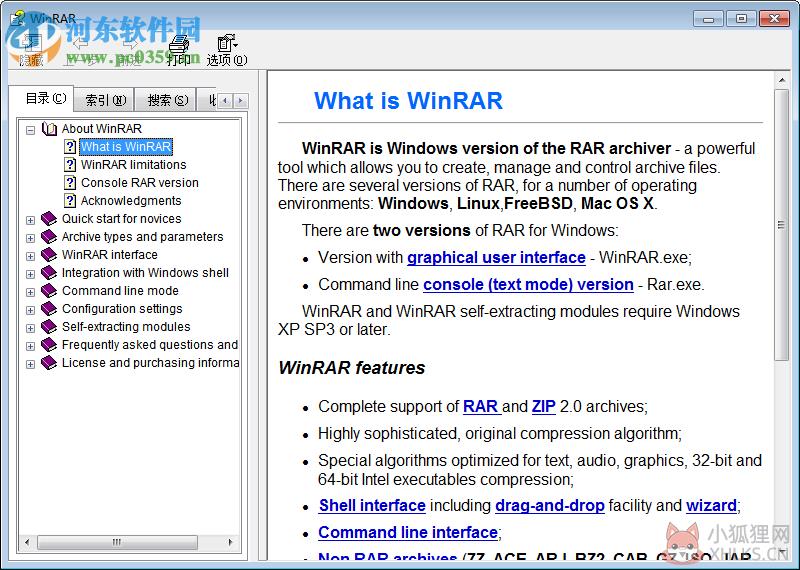
Task: Click the book icon for Archive types and parameters
Action: [x=49, y=236]
